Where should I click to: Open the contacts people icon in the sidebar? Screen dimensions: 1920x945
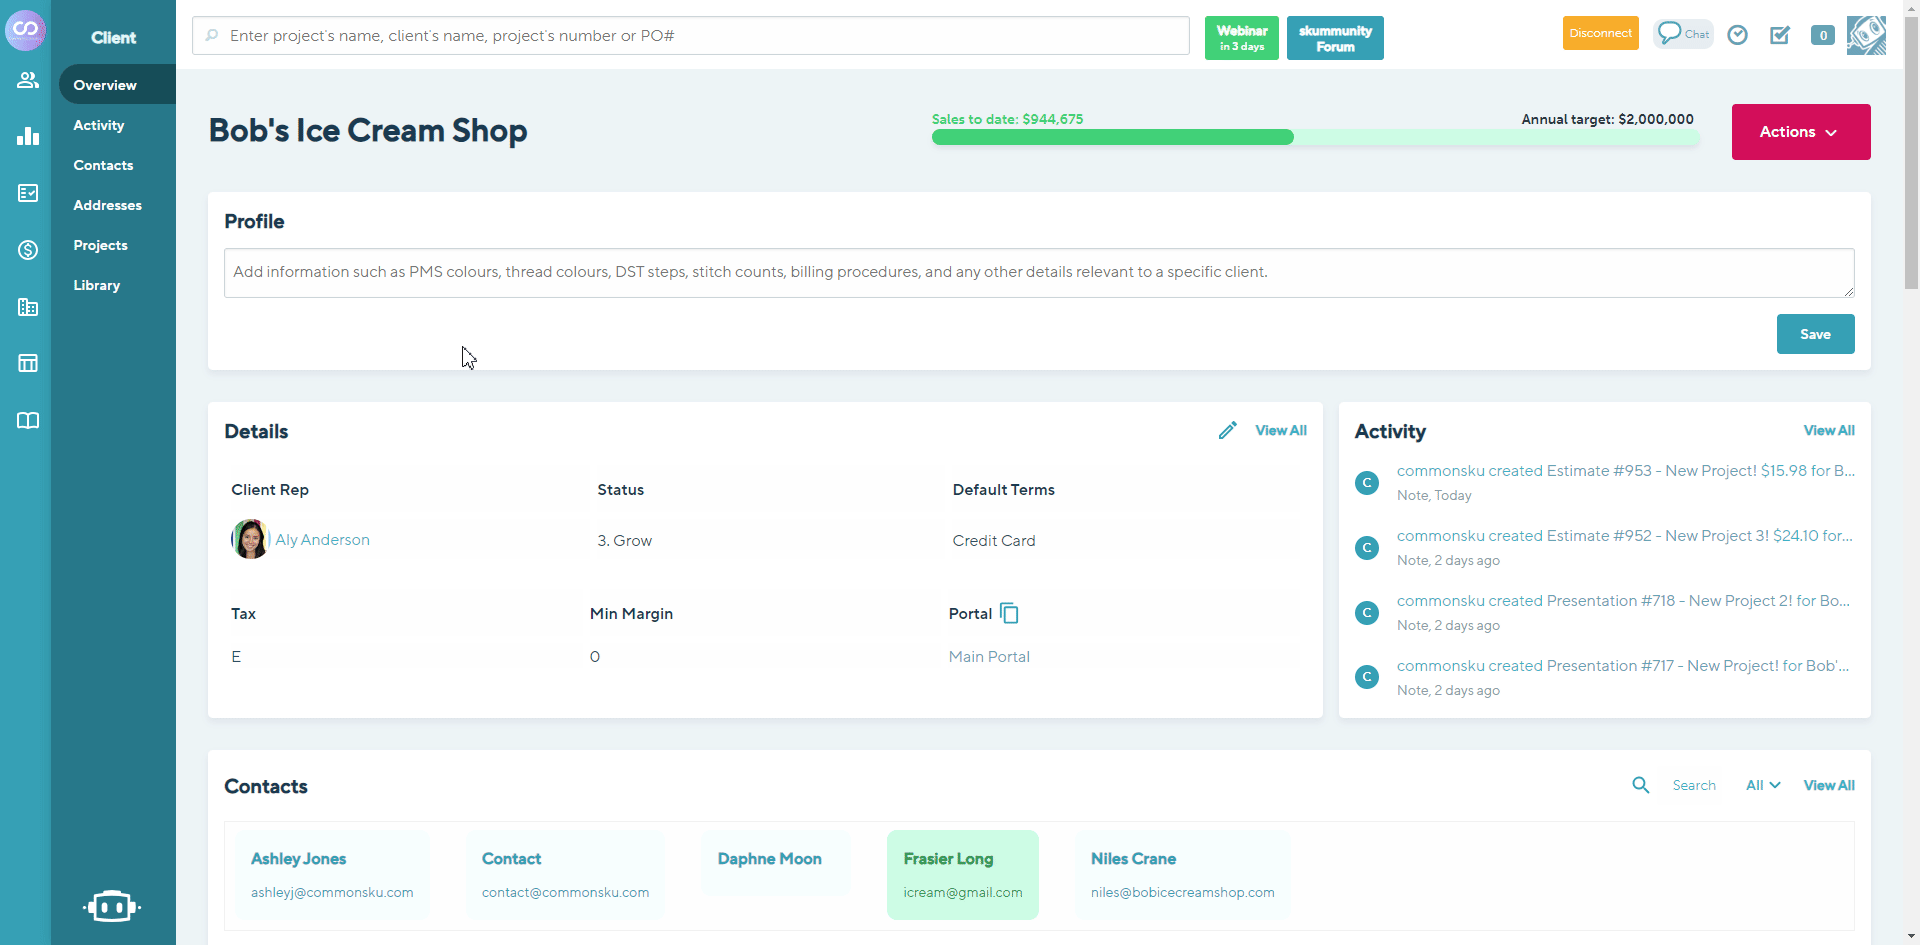pos(27,80)
